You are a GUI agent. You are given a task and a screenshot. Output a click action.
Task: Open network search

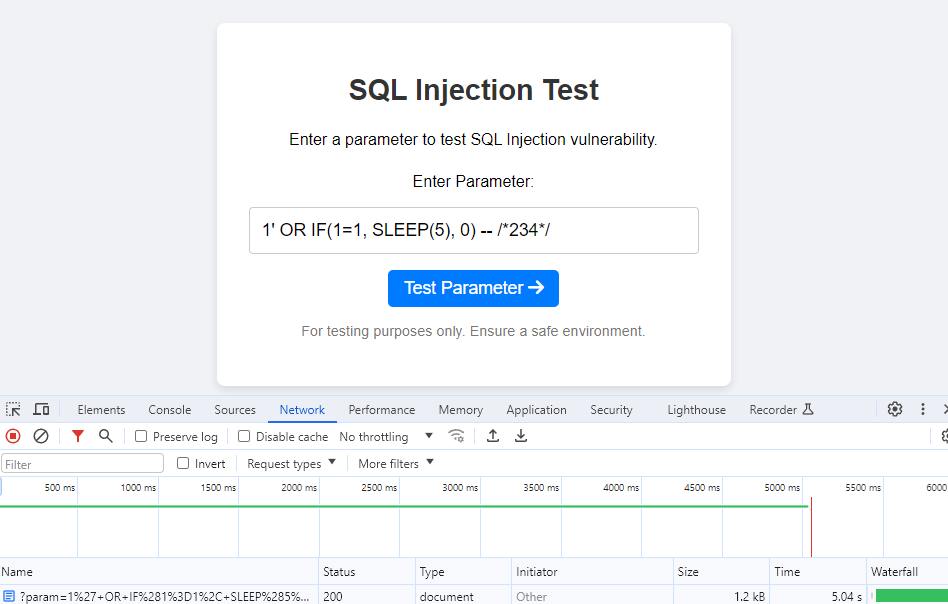pyautogui.click(x=104, y=436)
